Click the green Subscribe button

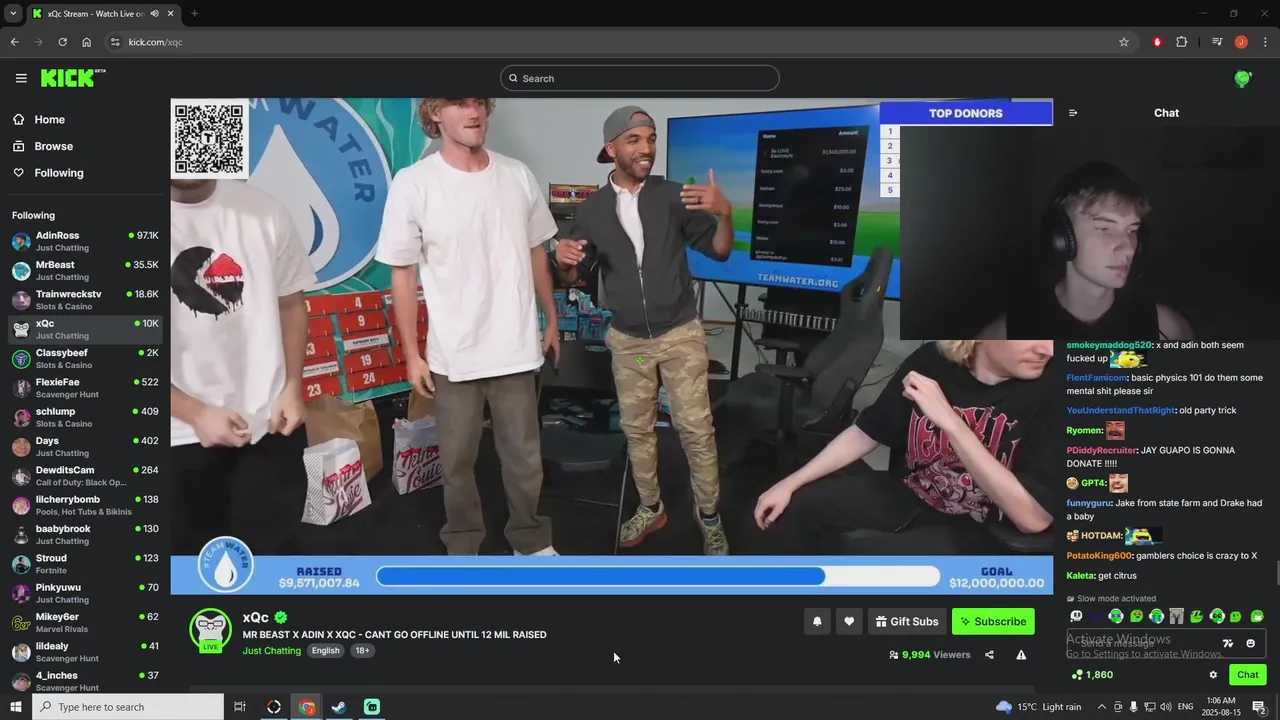[x=993, y=622]
